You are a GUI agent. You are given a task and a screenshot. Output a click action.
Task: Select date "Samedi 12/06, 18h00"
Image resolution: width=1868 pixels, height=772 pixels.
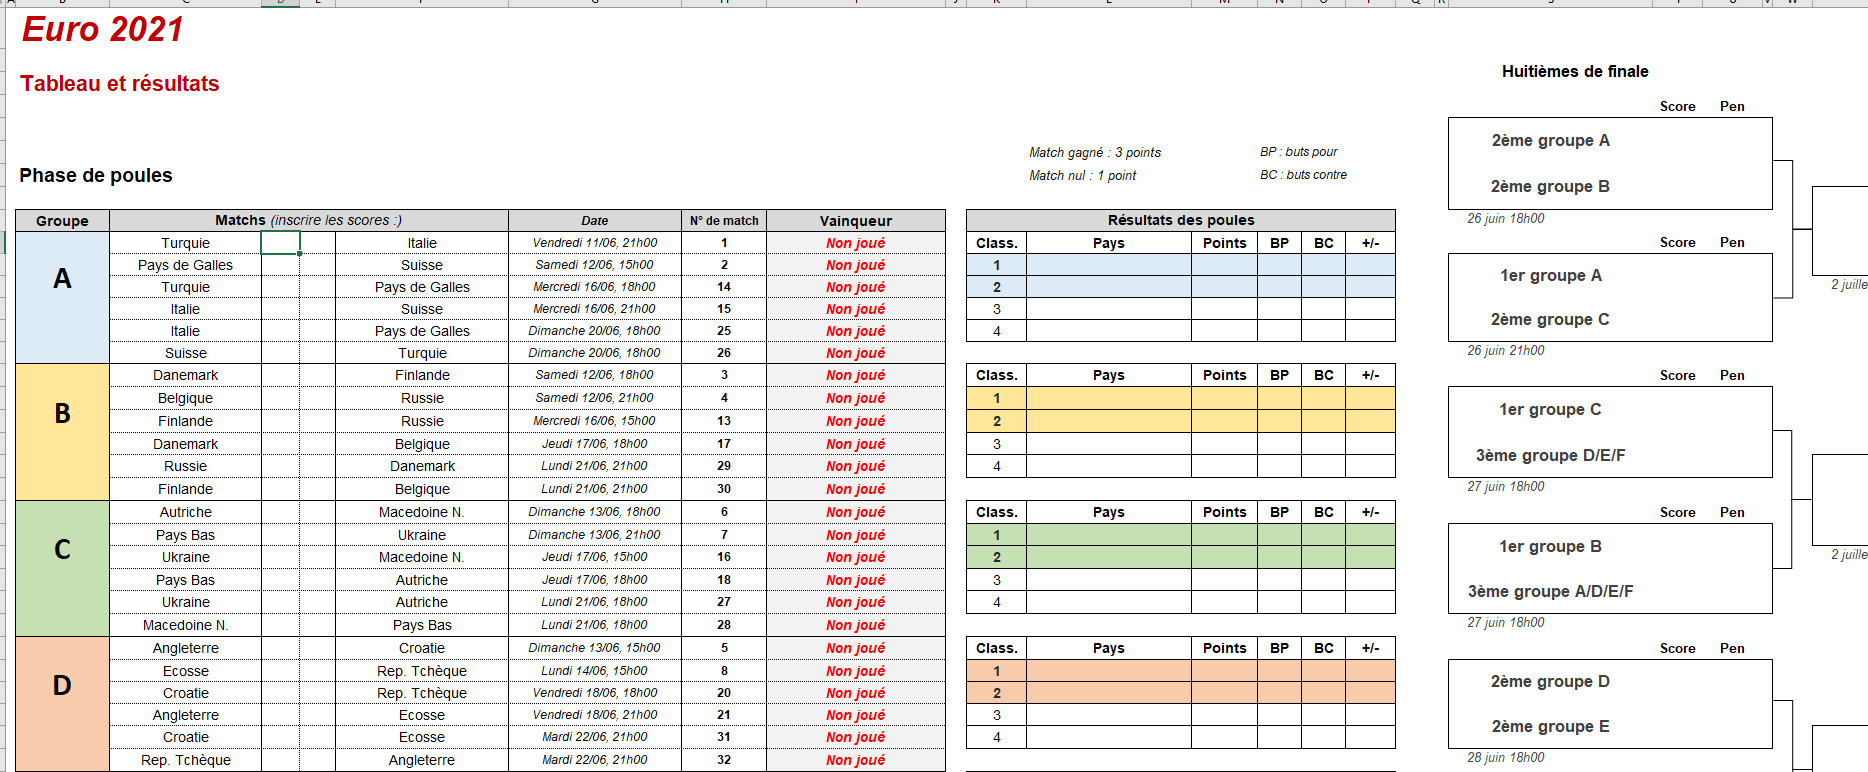595,375
